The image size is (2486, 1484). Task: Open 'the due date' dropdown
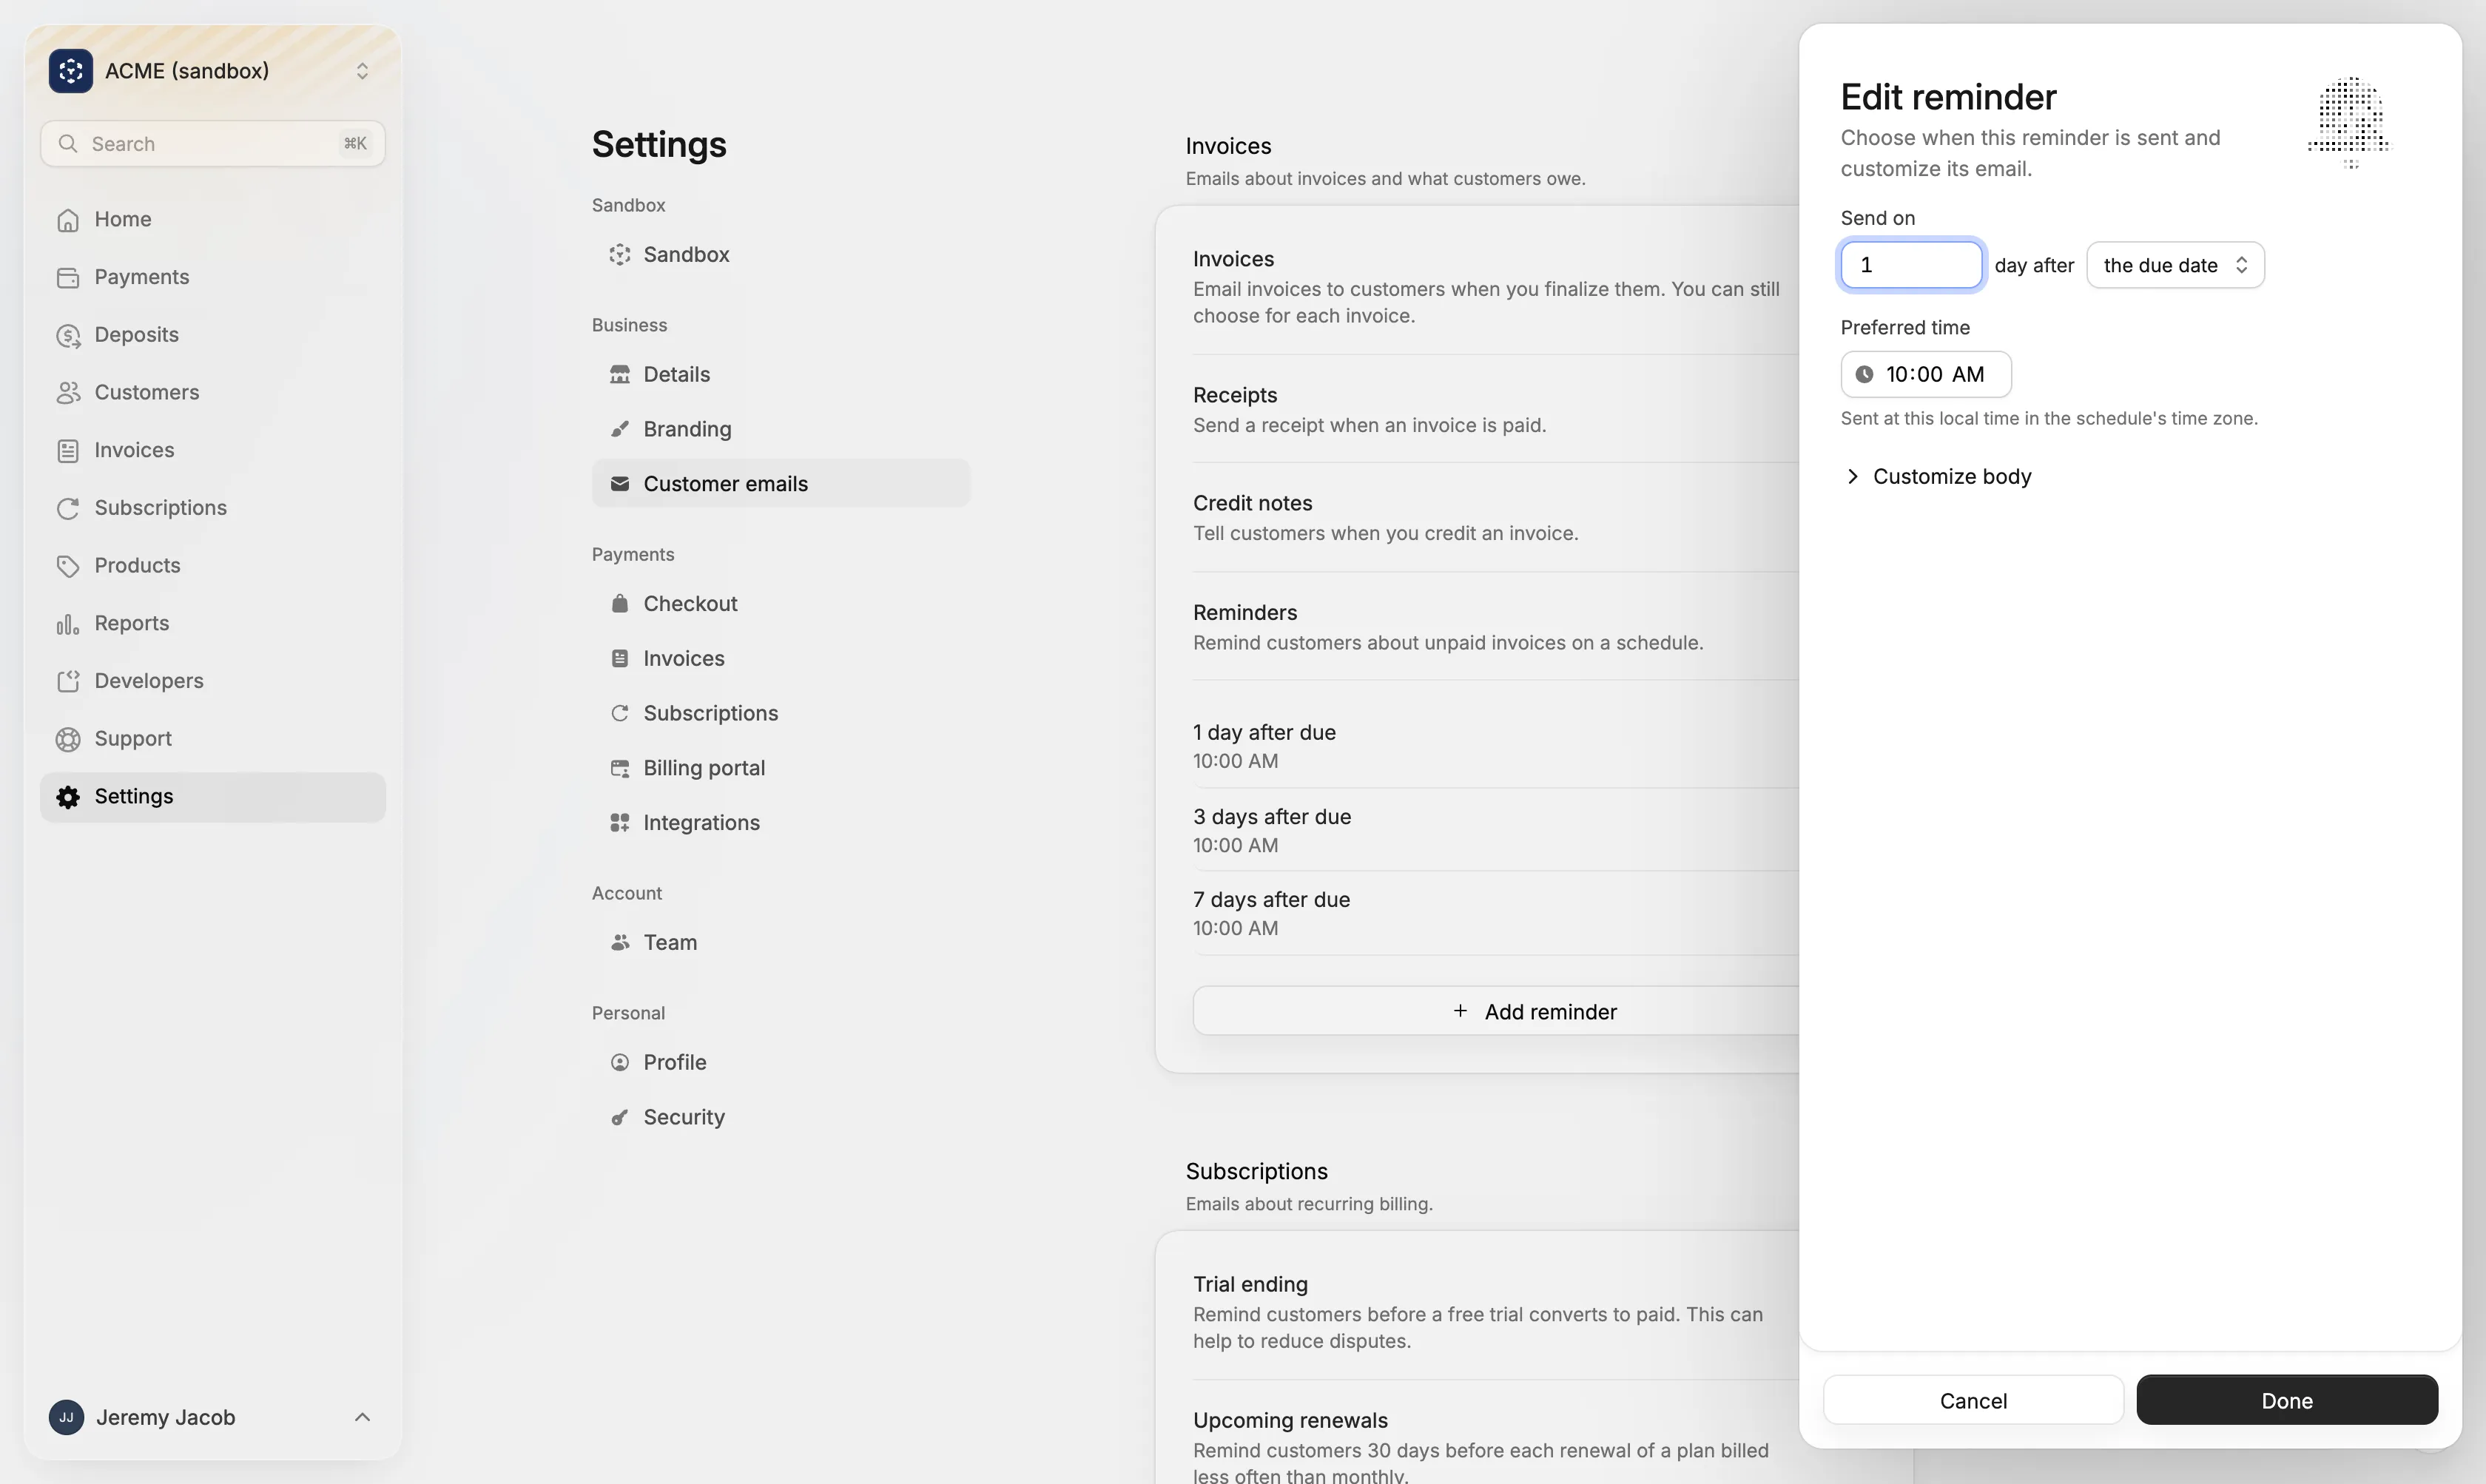pyautogui.click(x=2175, y=265)
